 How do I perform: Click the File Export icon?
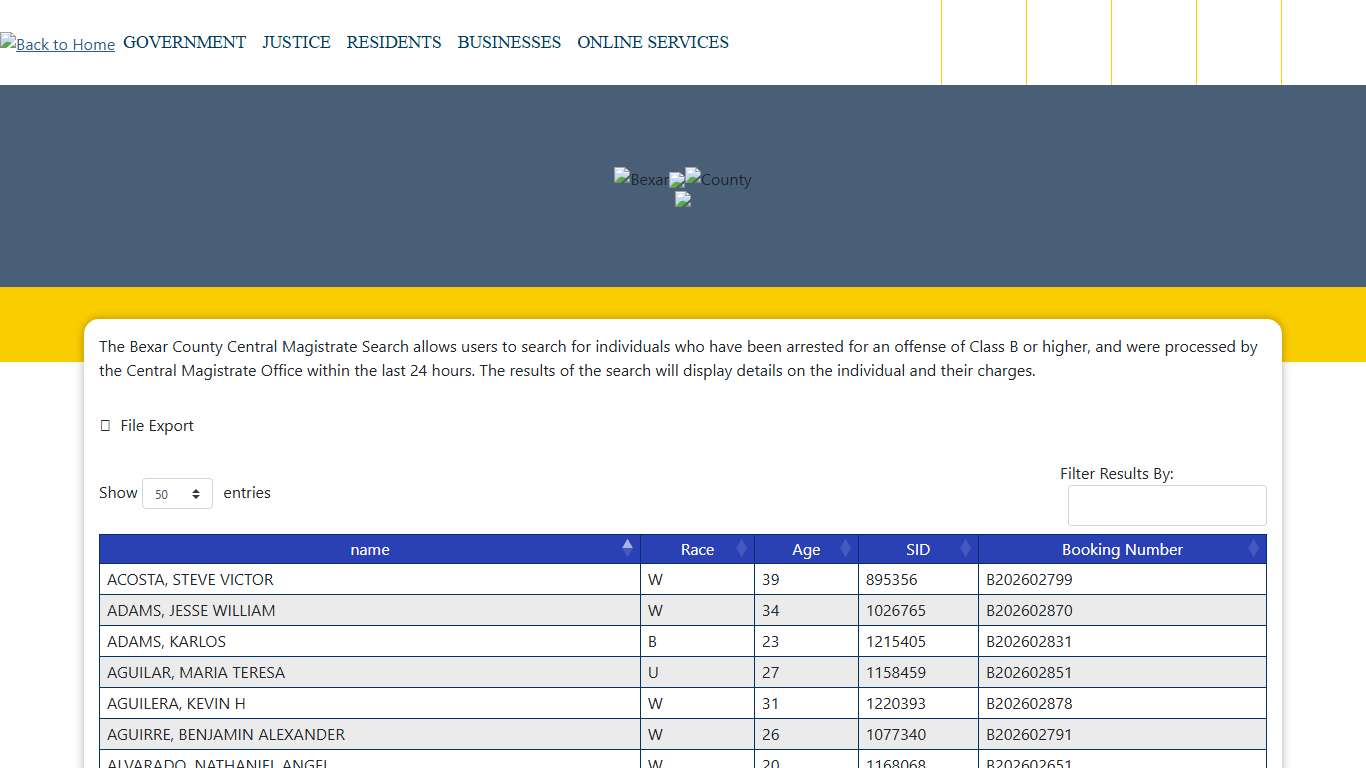105,425
